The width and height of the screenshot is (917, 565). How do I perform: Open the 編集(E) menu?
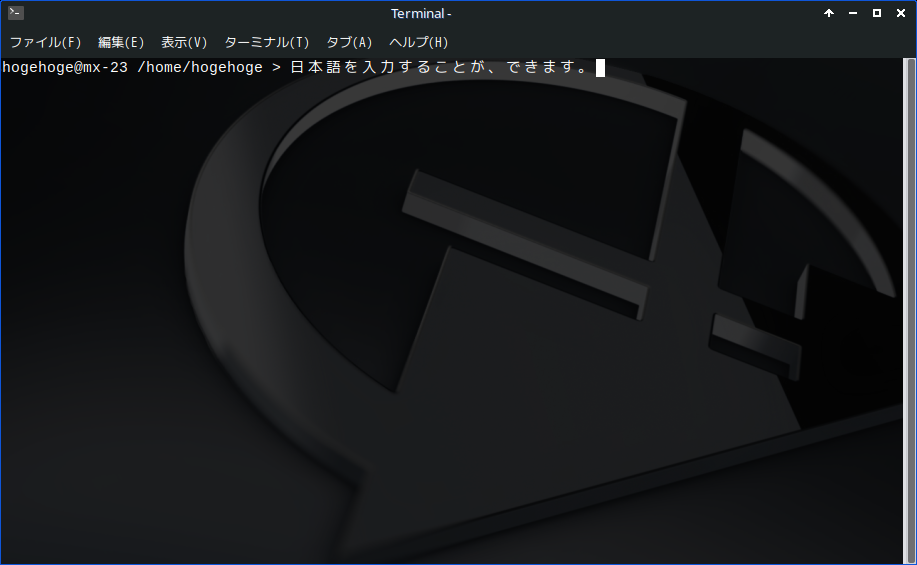[x=120, y=42]
